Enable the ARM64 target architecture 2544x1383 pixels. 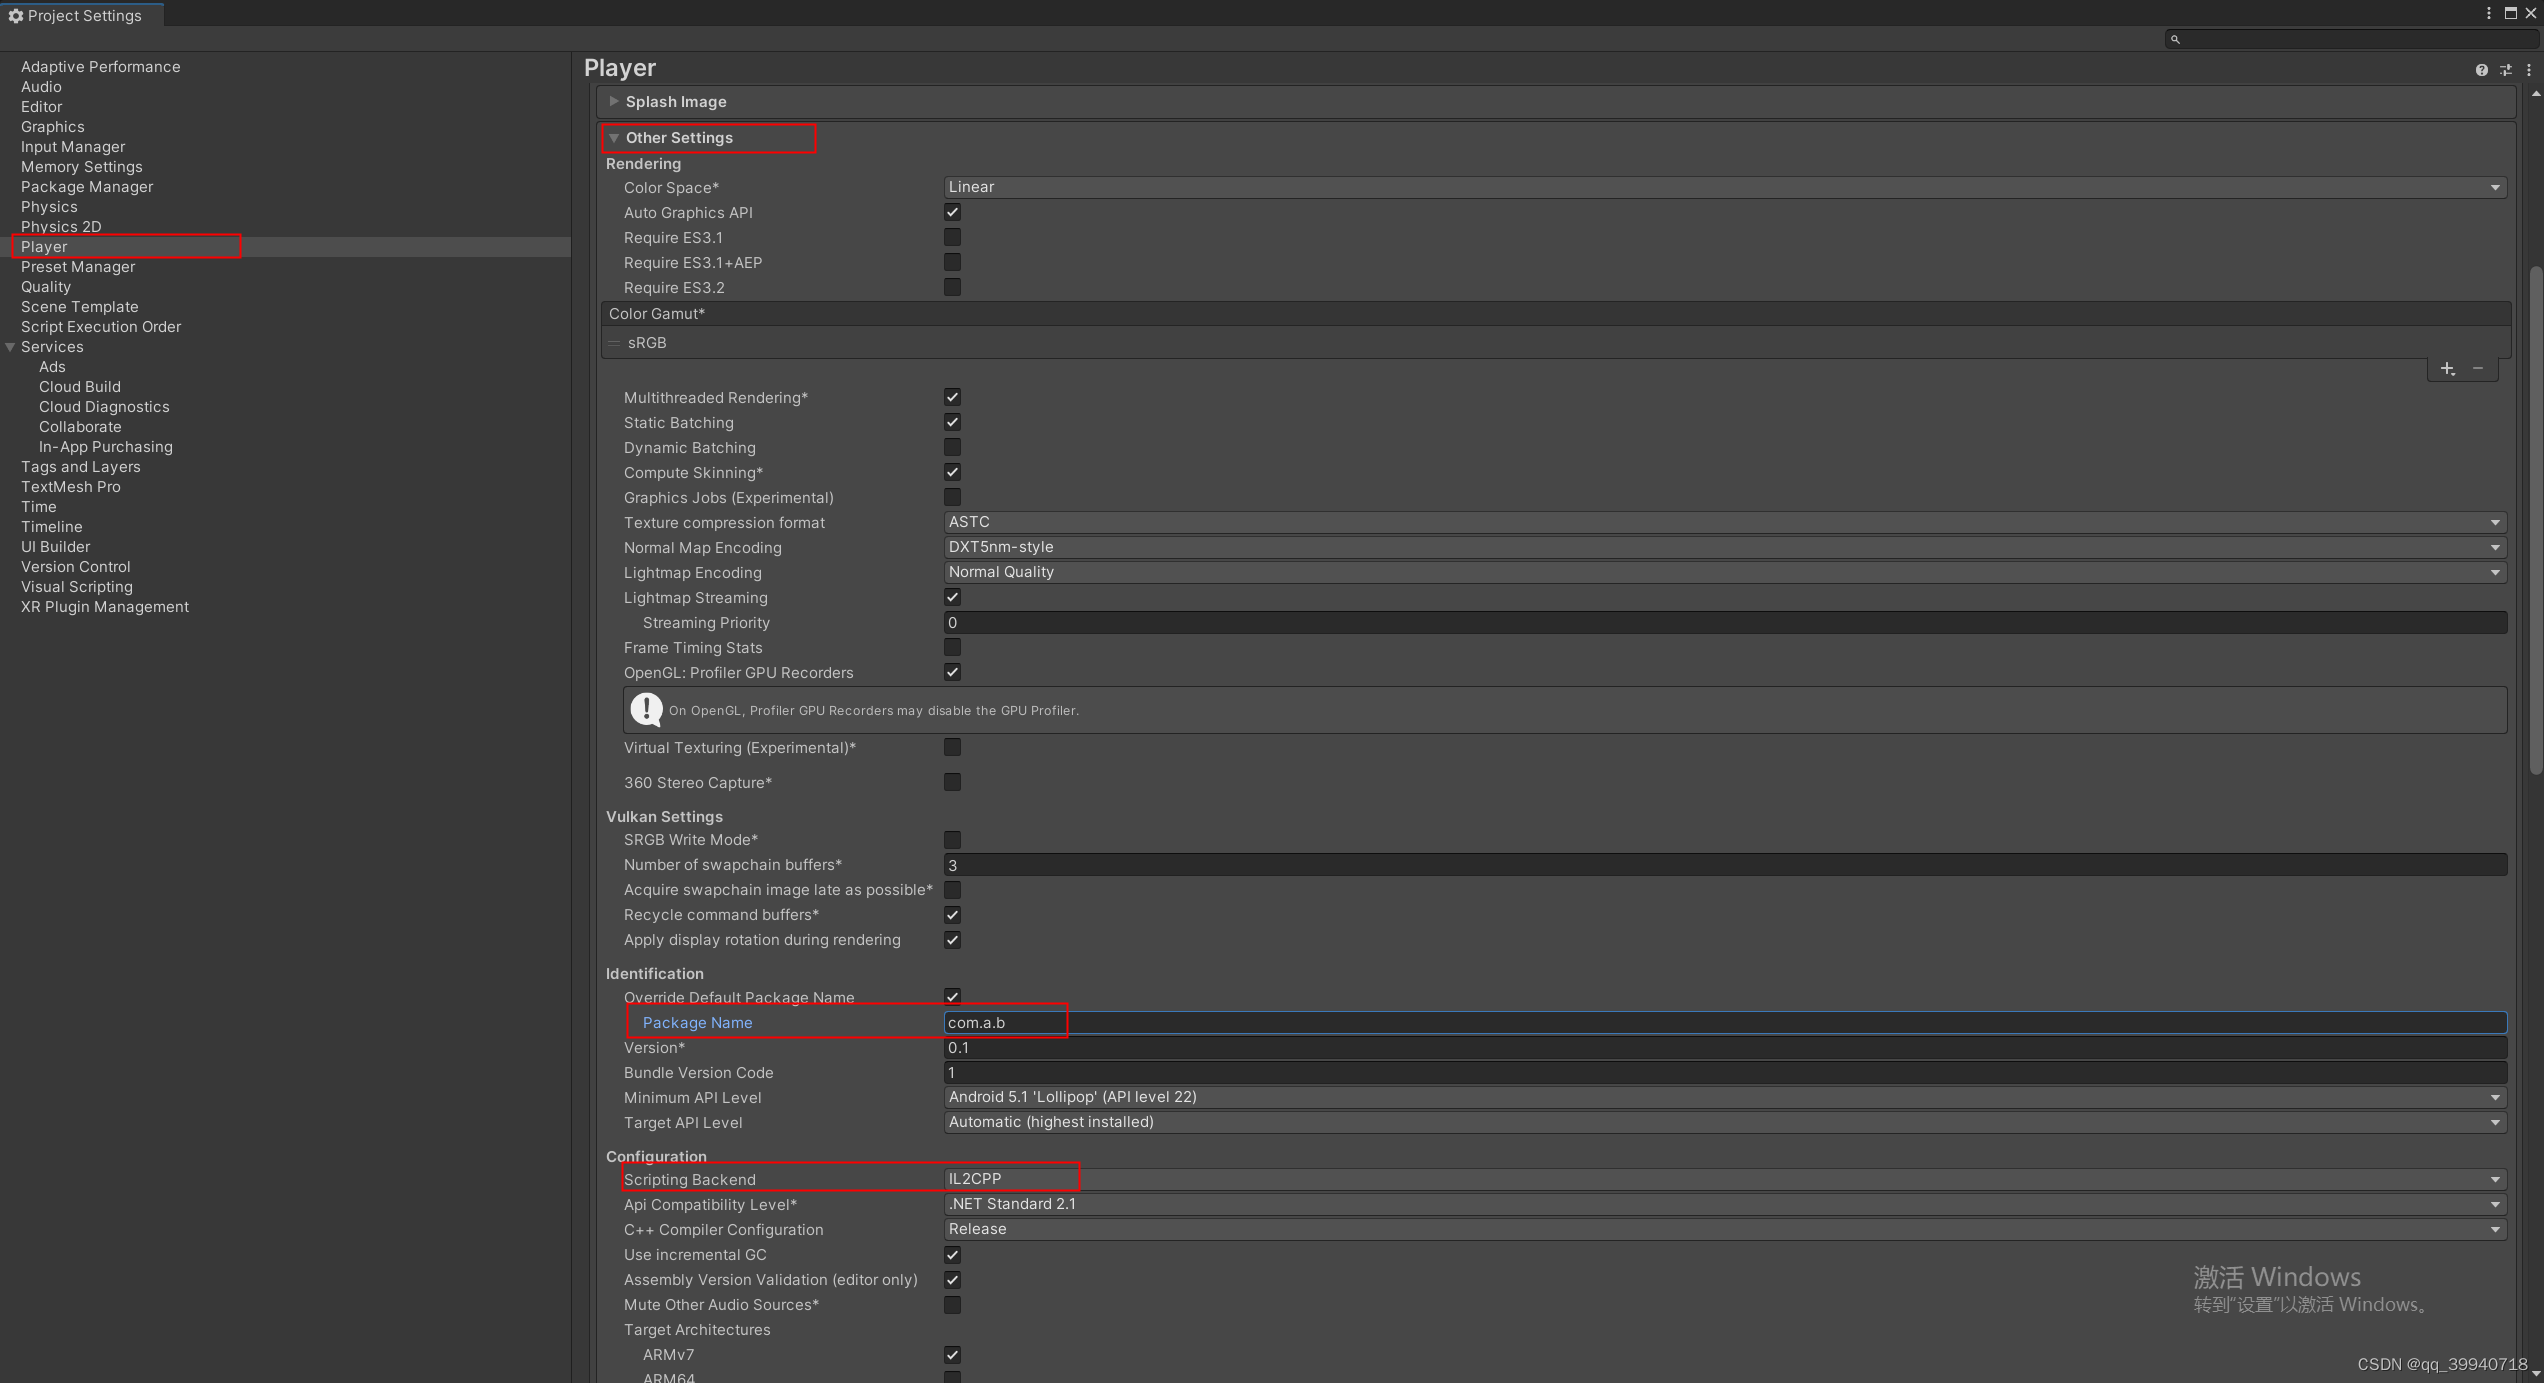952,1377
